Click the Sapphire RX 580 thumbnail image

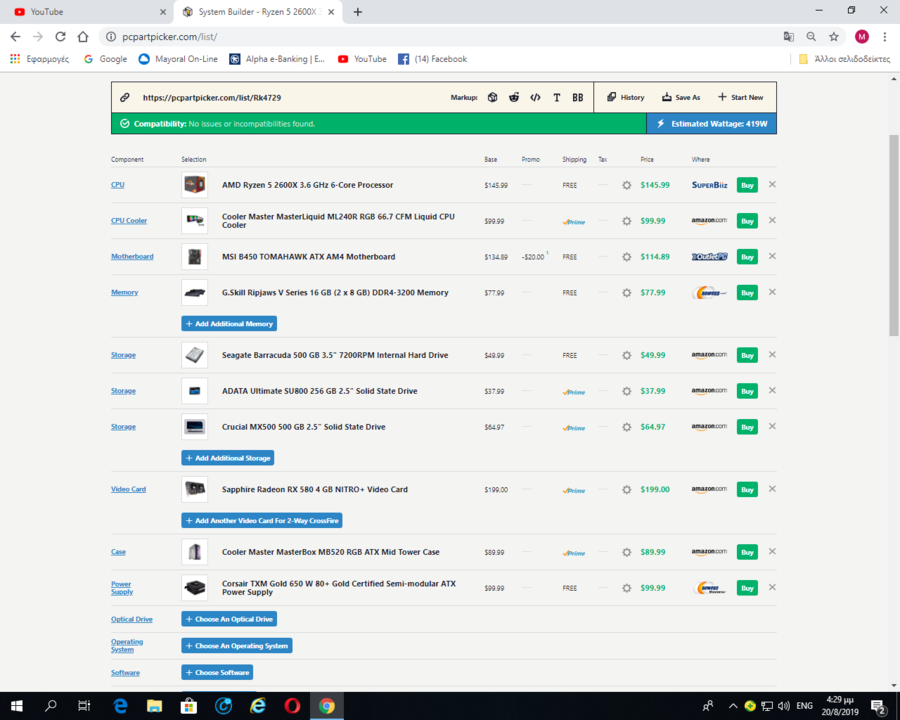pyautogui.click(x=195, y=489)
